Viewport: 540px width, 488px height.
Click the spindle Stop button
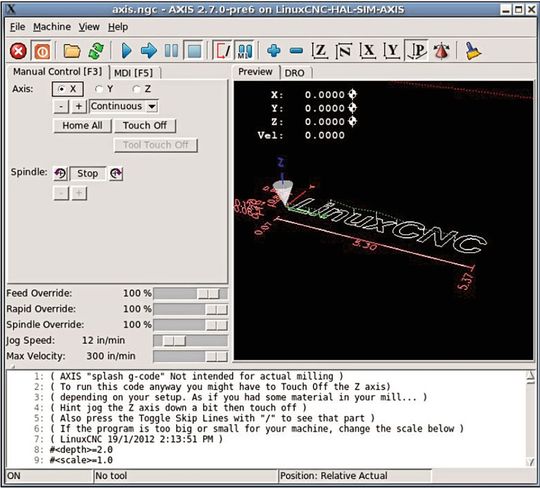[87, 173]
